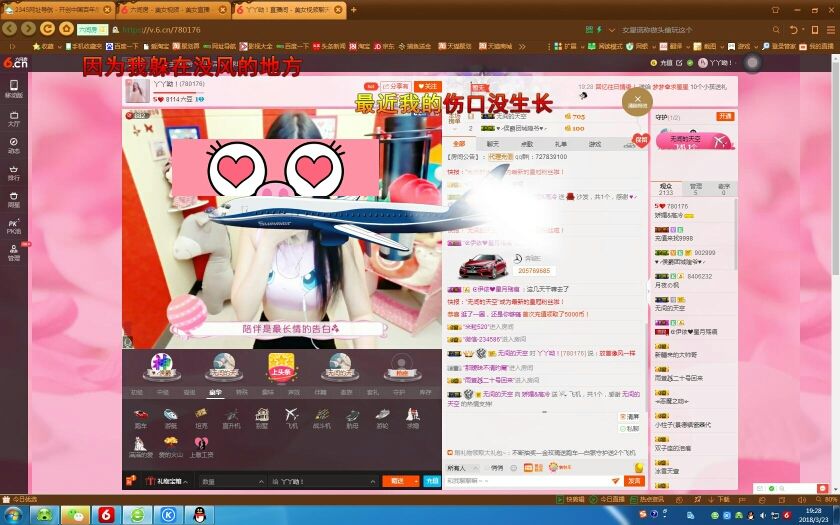Switch to 全部 chat tab

click(459, 144)
